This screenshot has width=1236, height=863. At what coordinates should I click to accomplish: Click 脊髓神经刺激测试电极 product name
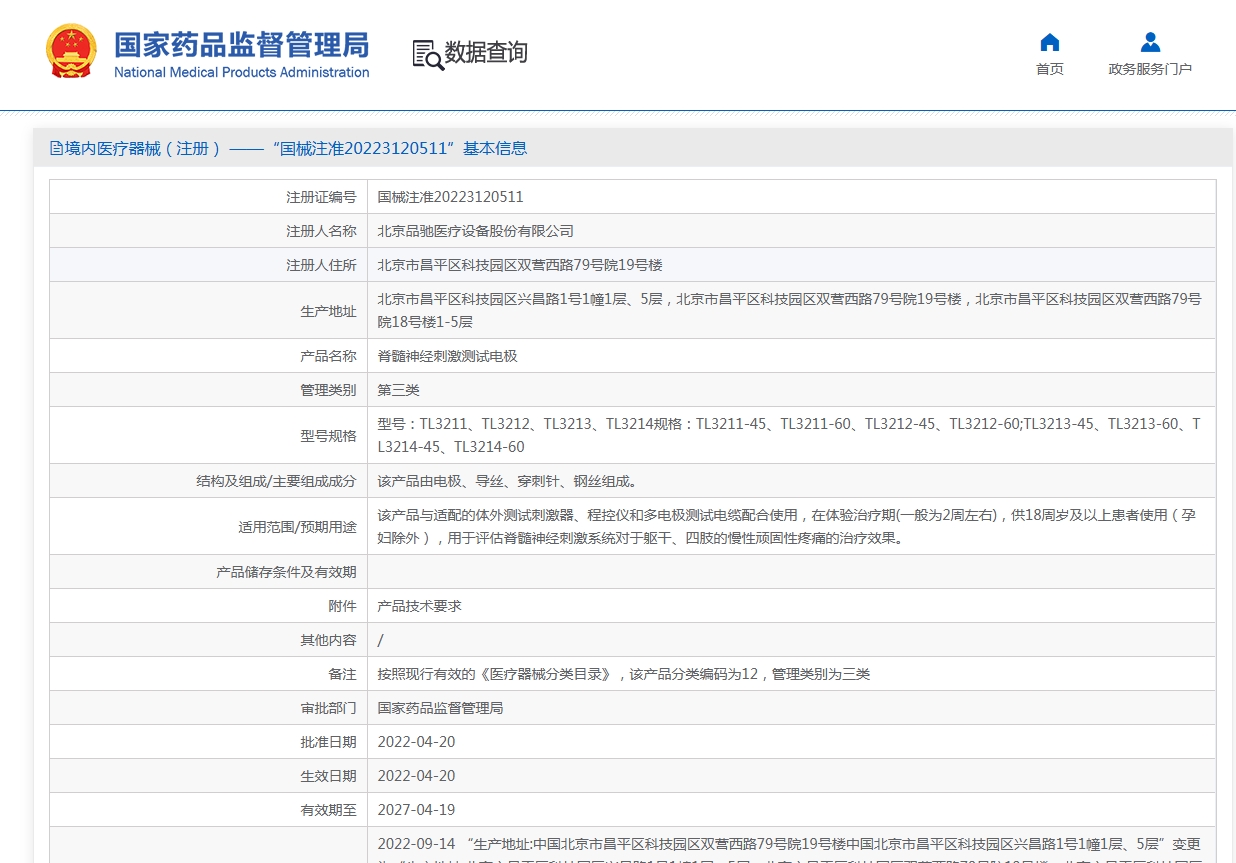447,356
